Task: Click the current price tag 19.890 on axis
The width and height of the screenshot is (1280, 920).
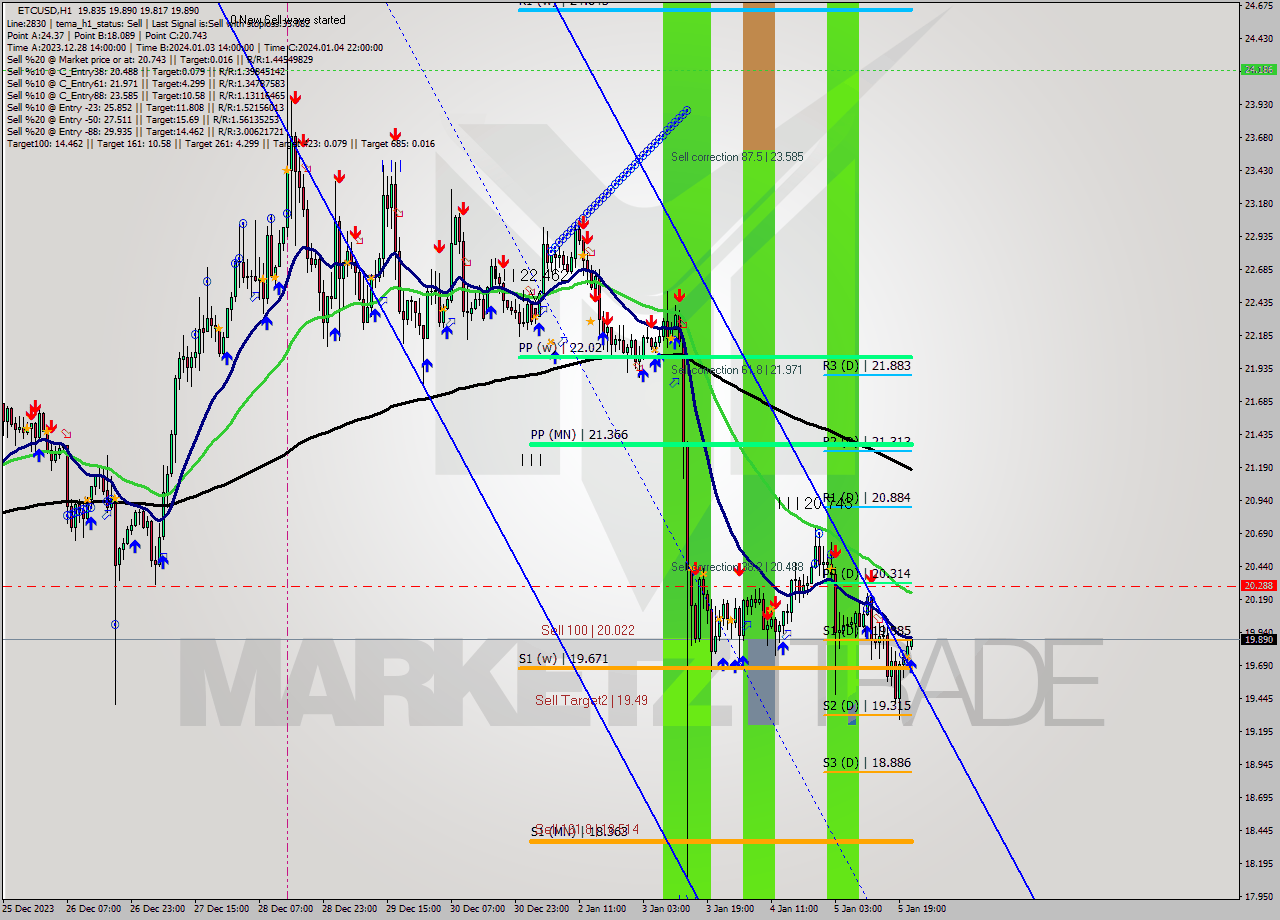Action: tap(1258, 639)
